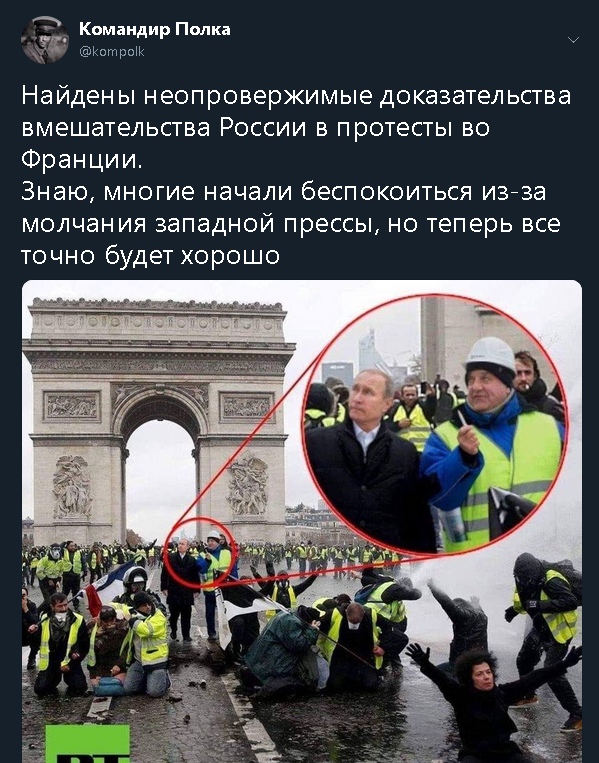Select the word "Франции" in the tweet
The height and width of the screenshot is (763, 599).
[x=80, y=160]
